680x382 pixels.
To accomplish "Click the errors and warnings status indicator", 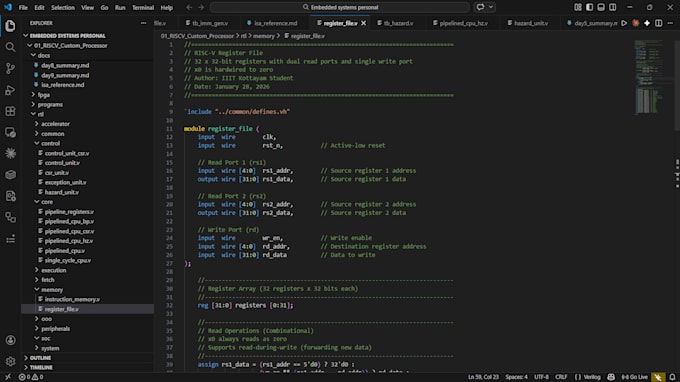I will (x=30, y=377).
